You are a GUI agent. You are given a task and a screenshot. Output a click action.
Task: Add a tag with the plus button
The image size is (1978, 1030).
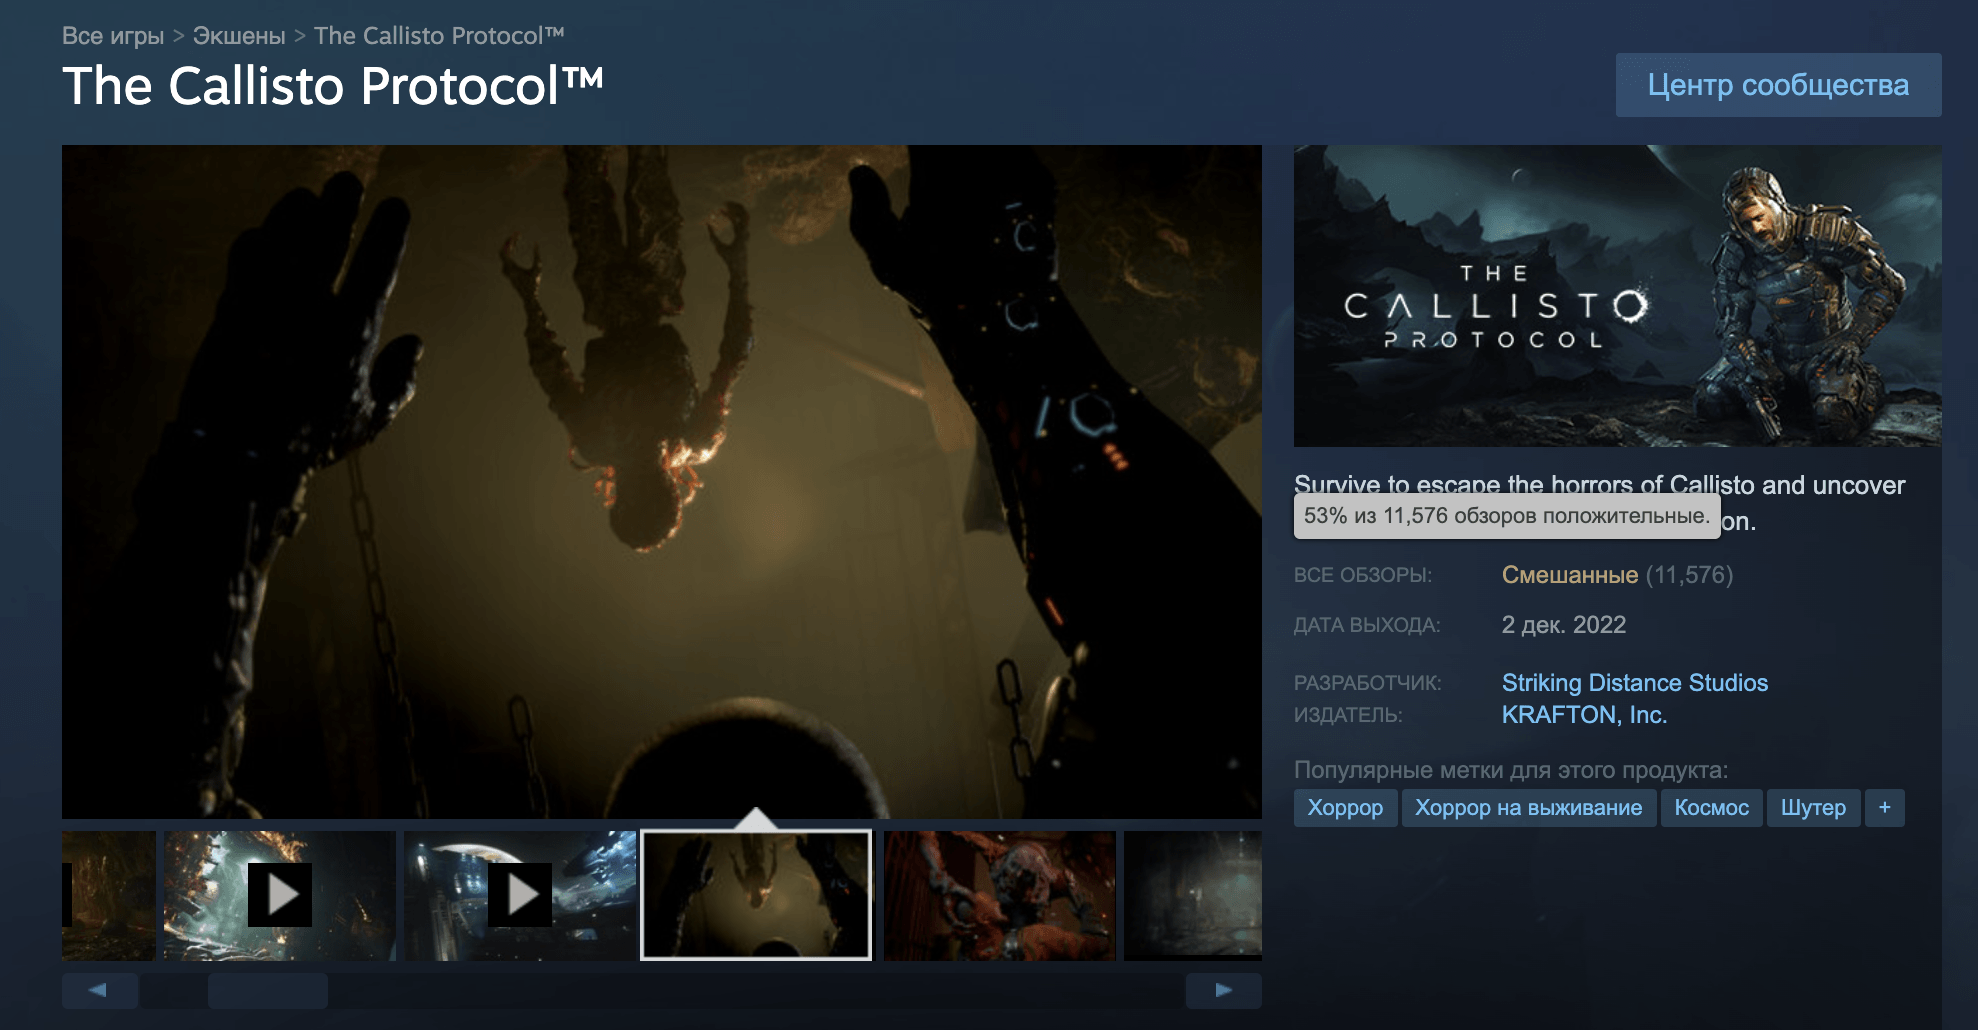click(1884, 808)
